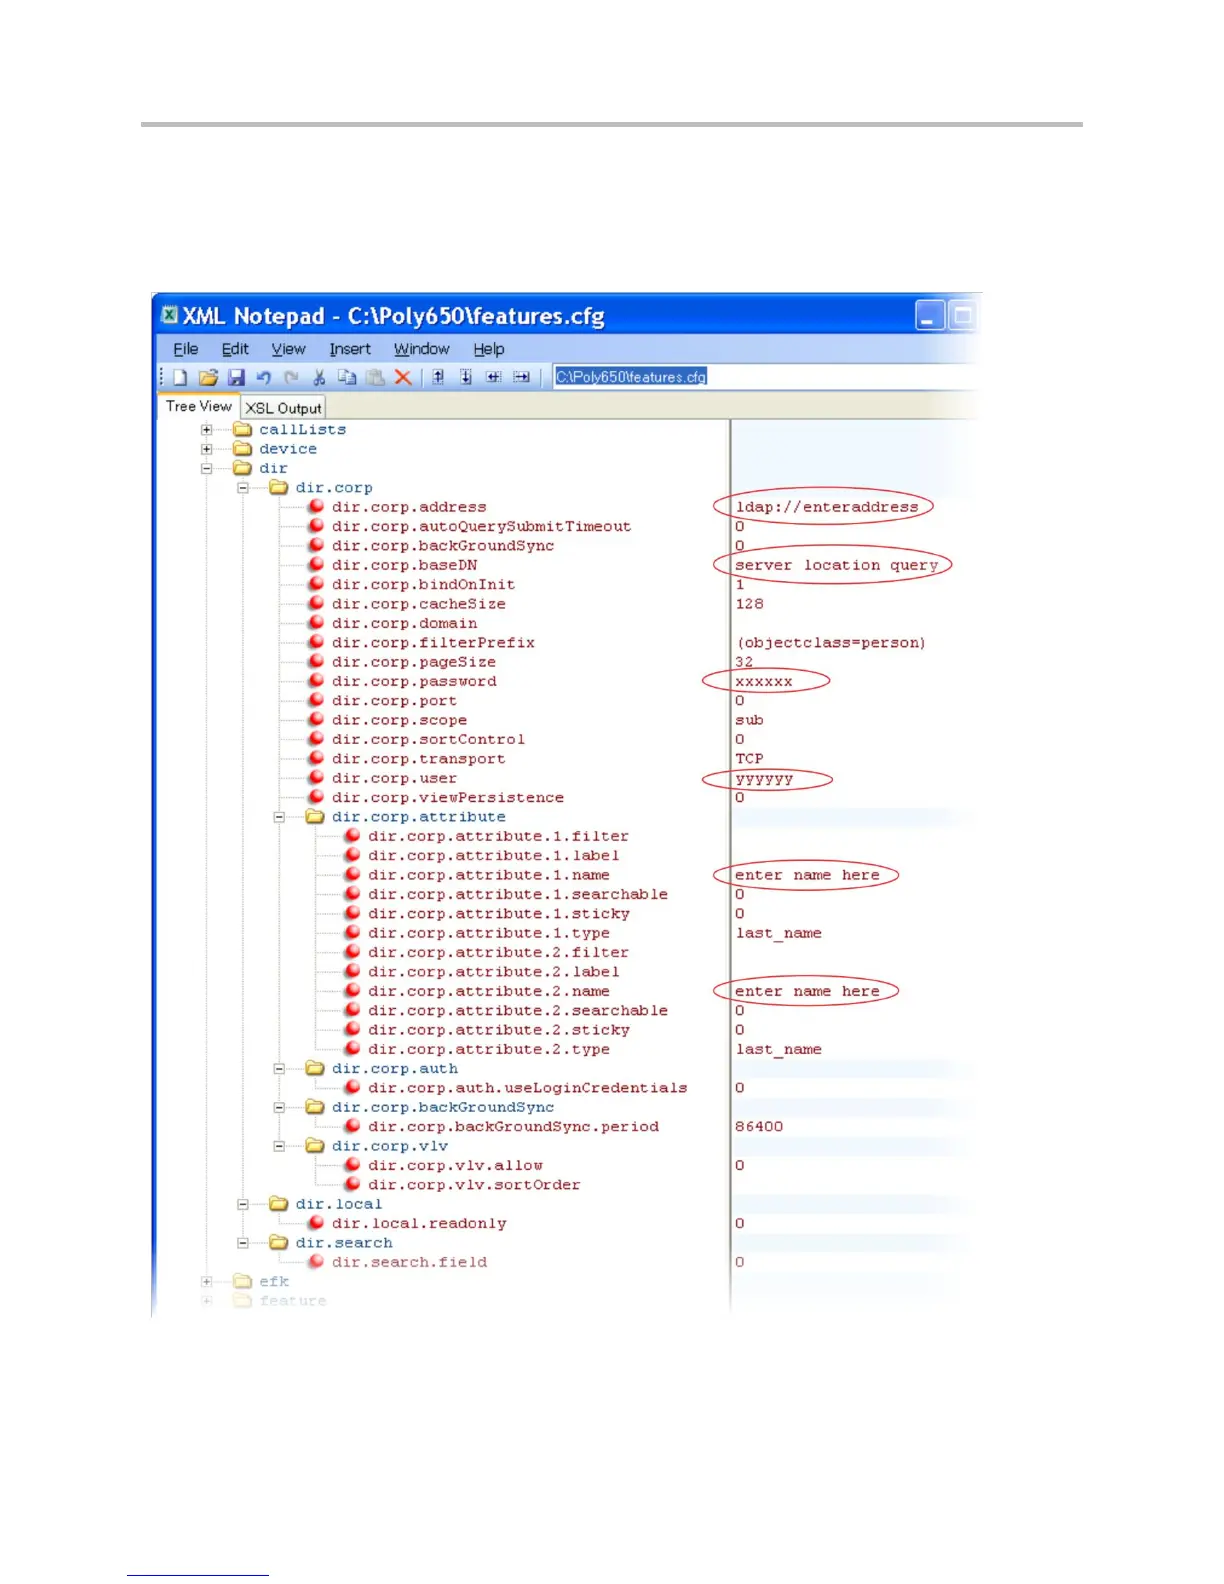The height and width of the screenshot is (1584, 1224).
Task: Click the Paste clipboard icon
Action: 375,377
